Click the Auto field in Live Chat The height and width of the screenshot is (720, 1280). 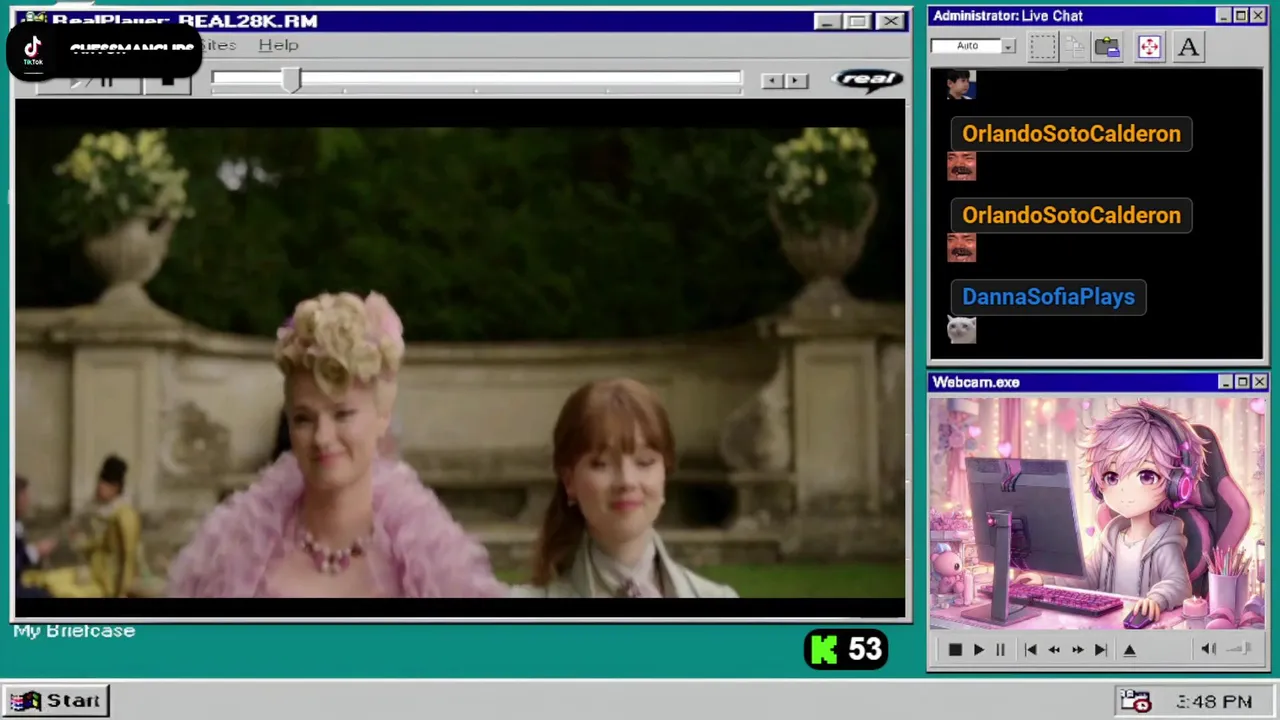tap(966, 46)
